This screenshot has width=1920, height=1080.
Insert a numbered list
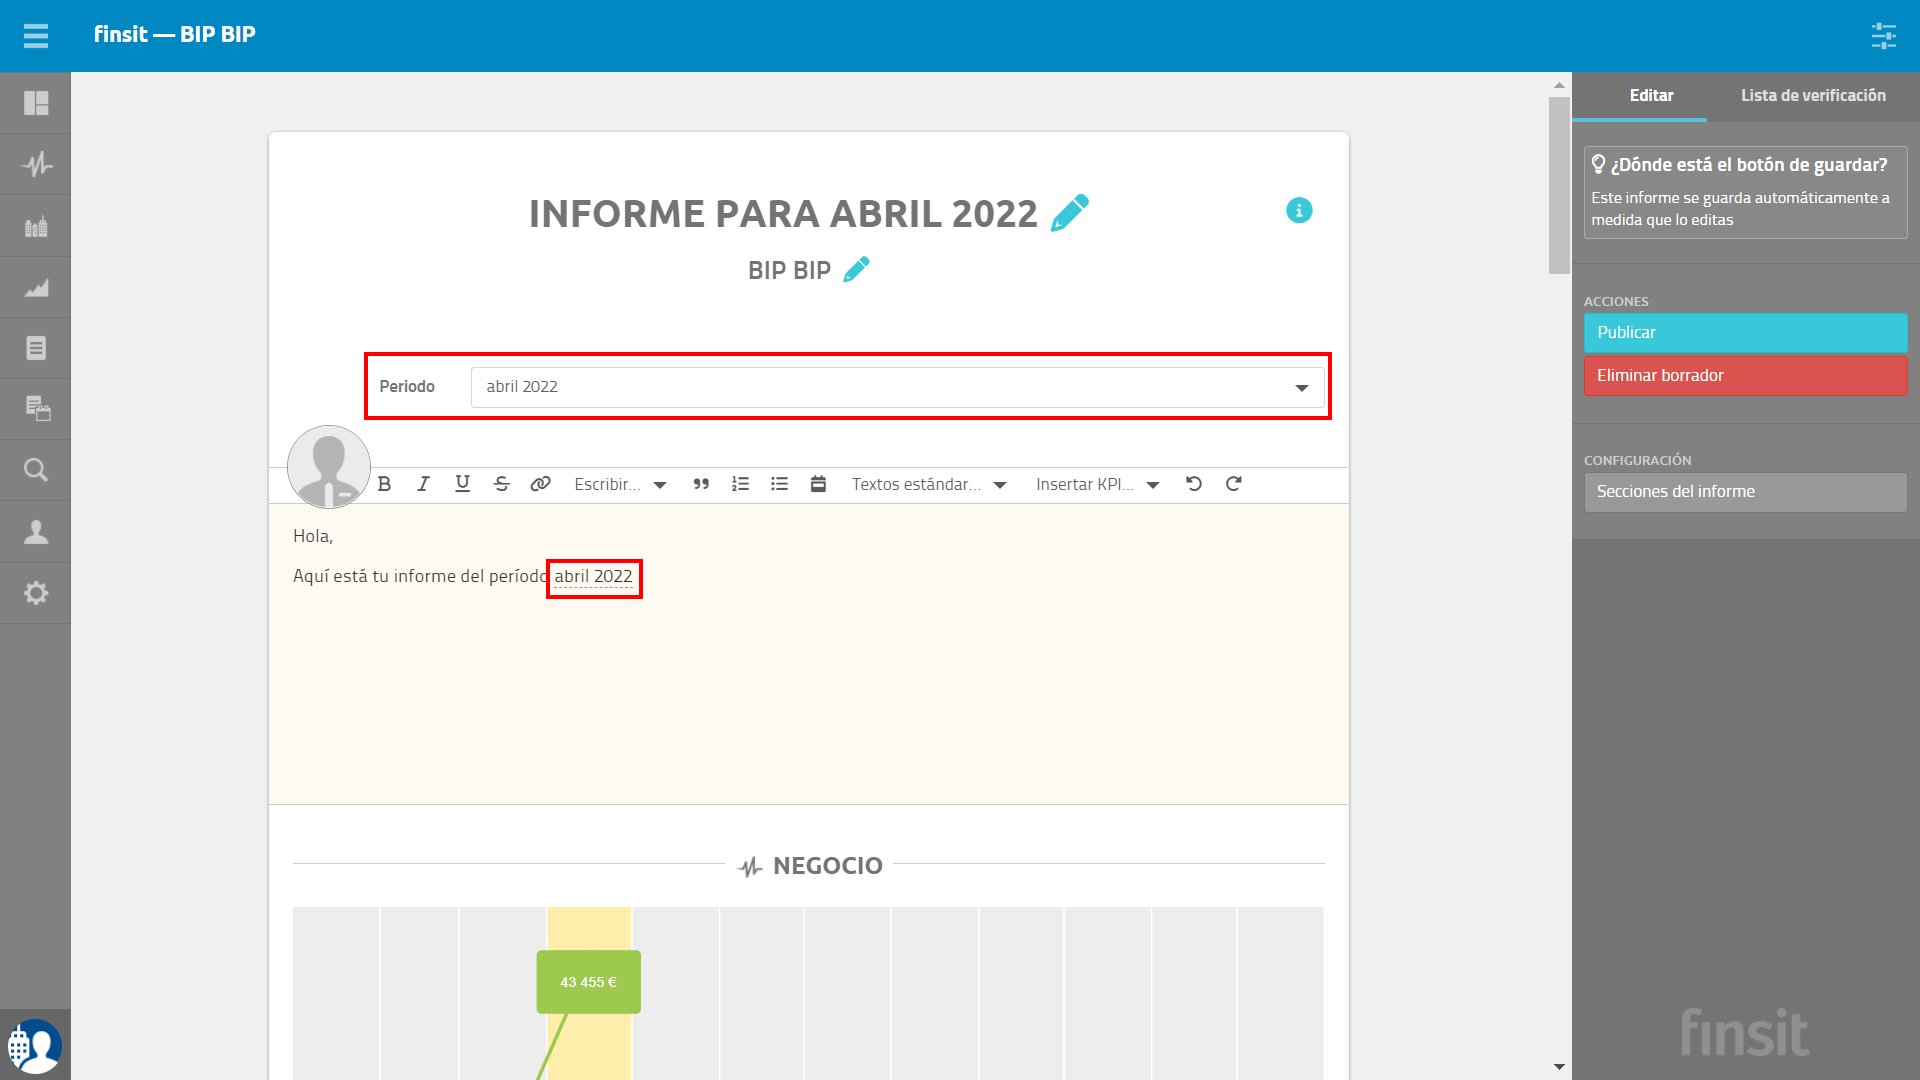pos(740,484)
